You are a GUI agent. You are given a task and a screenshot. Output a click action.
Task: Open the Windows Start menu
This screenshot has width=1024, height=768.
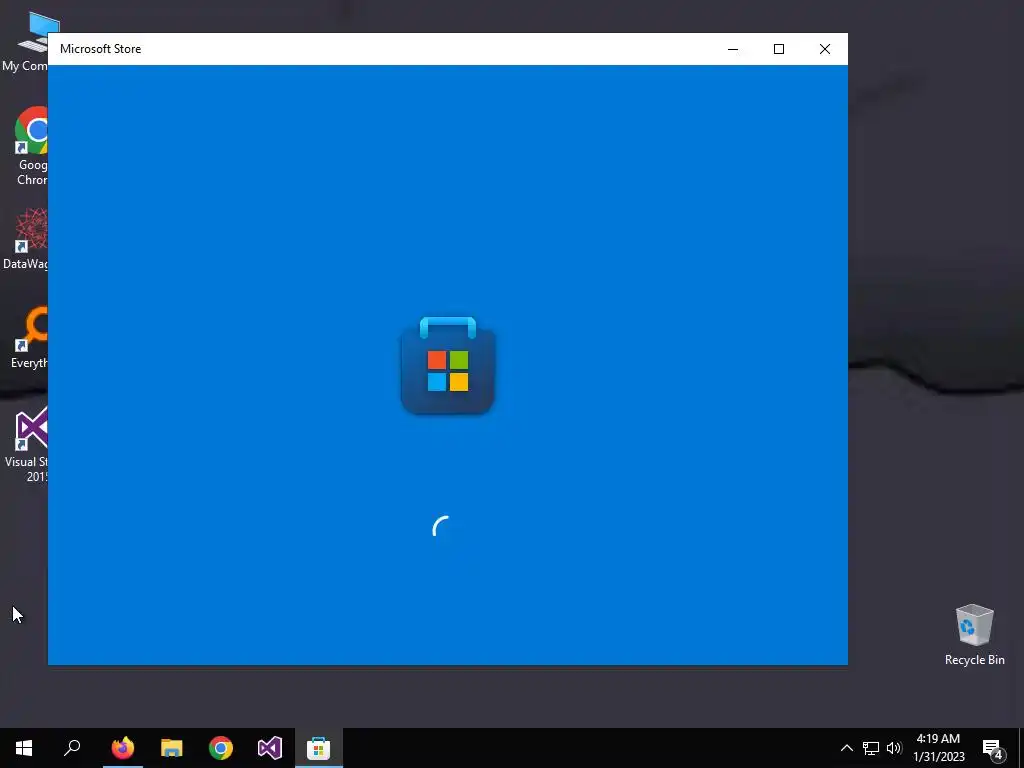[24, 748]
